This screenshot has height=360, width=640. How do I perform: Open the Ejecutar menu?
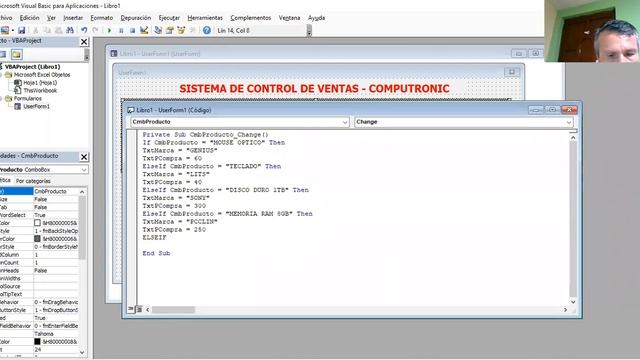click(x=169, y=18)
